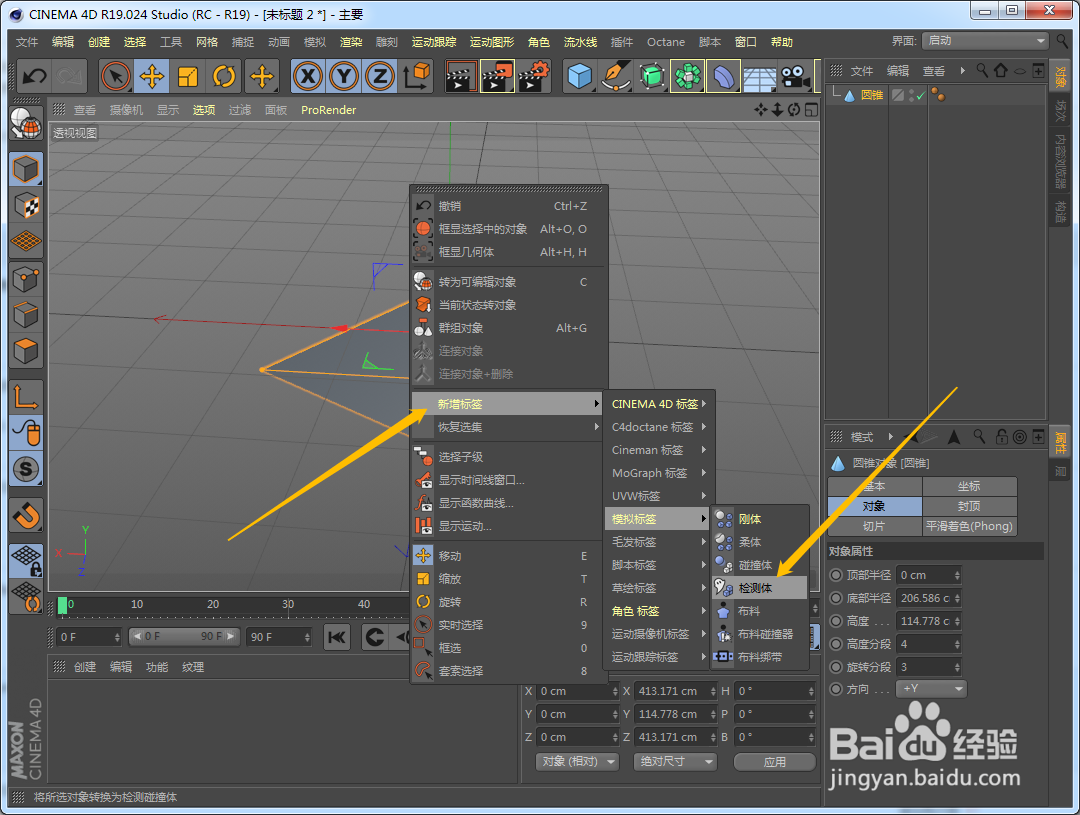The image size is (1080, 815).
Task: Click the Undo arrow in the top toolbar
Action: [34, 76]
